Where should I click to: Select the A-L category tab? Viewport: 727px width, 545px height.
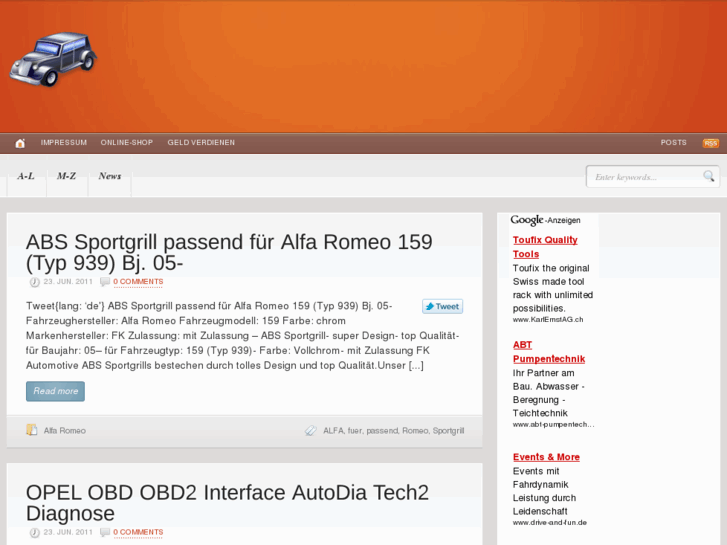point(26,176)
